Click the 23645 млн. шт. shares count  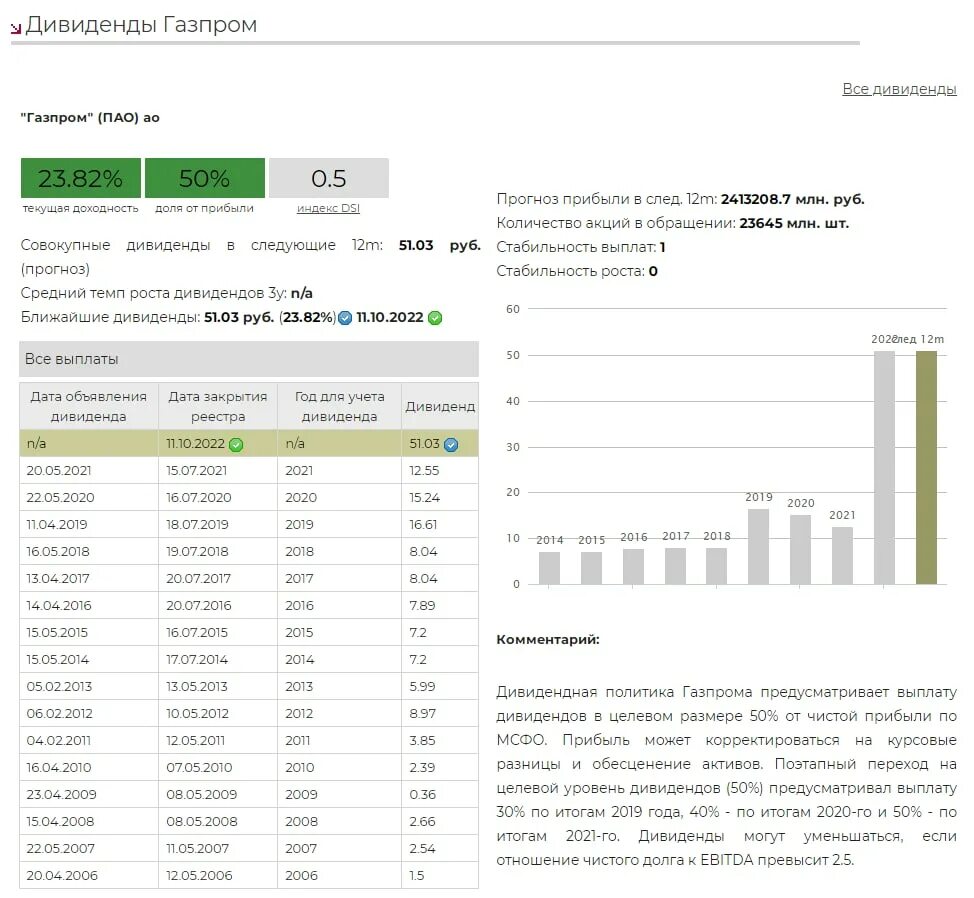[794, 223]
